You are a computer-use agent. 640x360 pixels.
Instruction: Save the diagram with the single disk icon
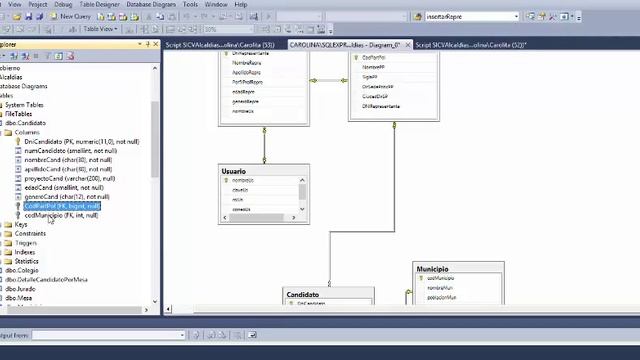click(28, 17)
